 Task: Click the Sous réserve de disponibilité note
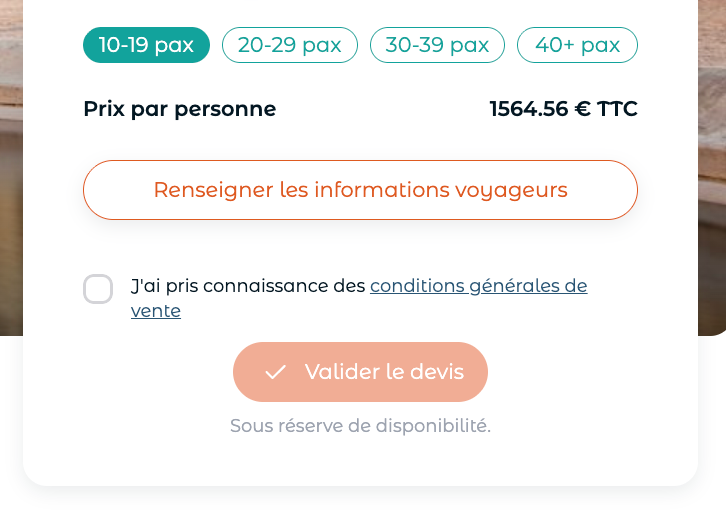(360, 426)
